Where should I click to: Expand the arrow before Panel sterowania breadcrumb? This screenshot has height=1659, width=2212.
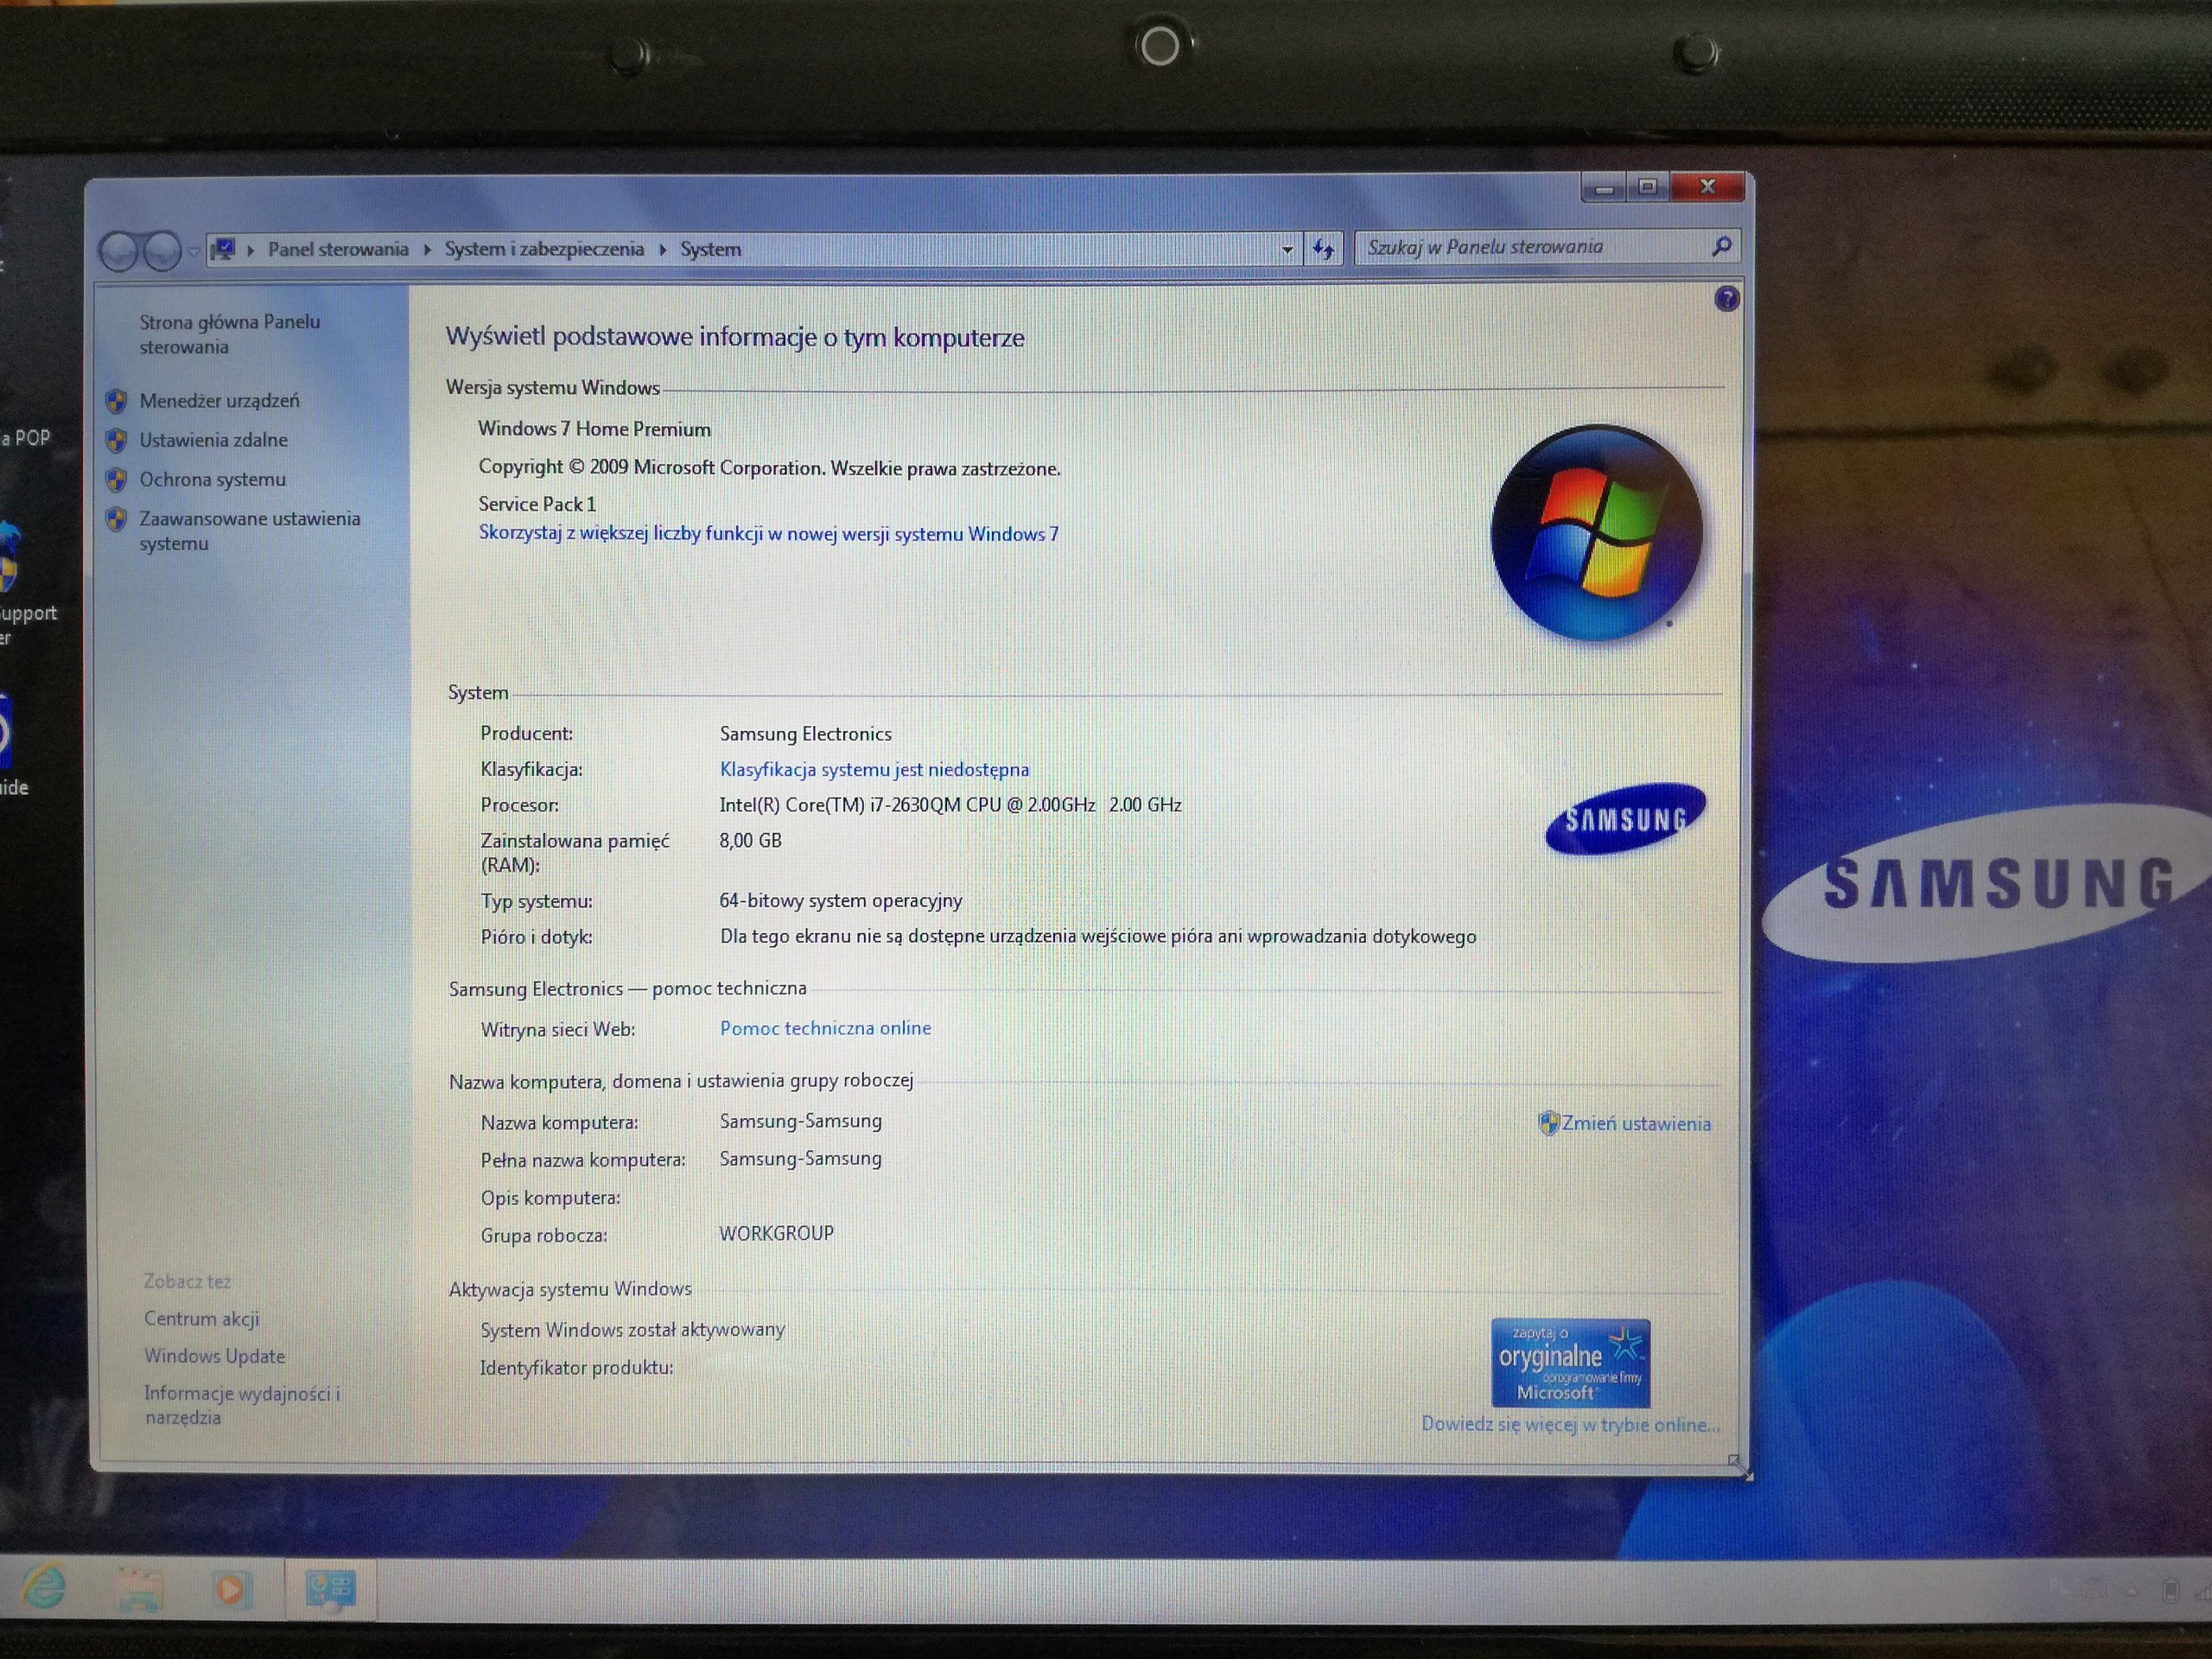[250, 249]
